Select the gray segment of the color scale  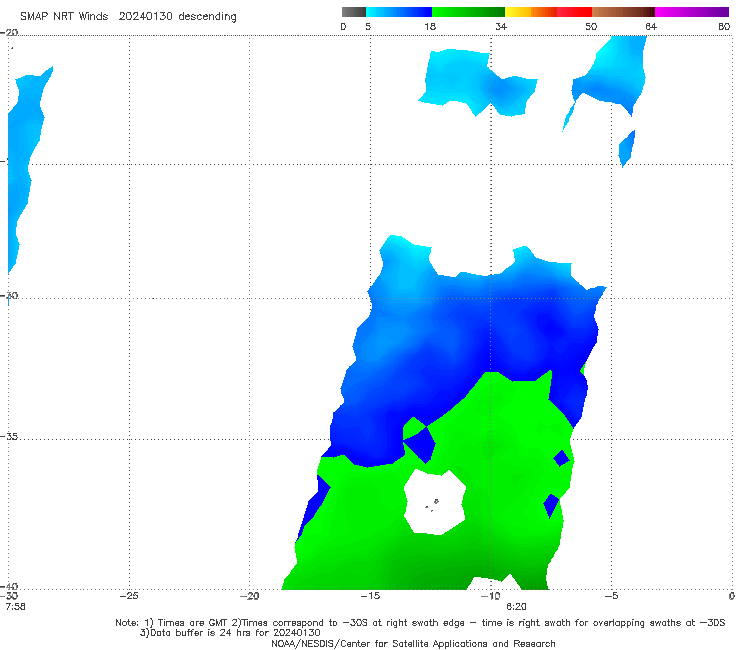click(x=354, y=12)
